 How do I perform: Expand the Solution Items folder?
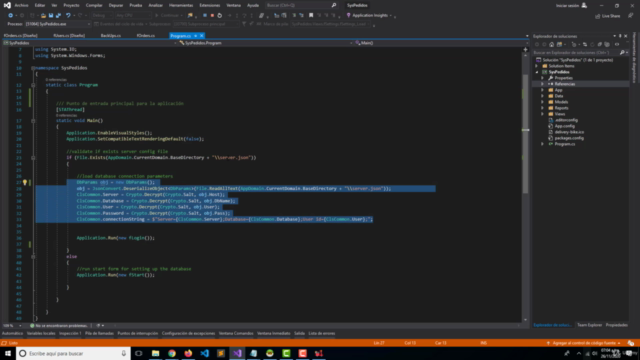click(537, 66)
